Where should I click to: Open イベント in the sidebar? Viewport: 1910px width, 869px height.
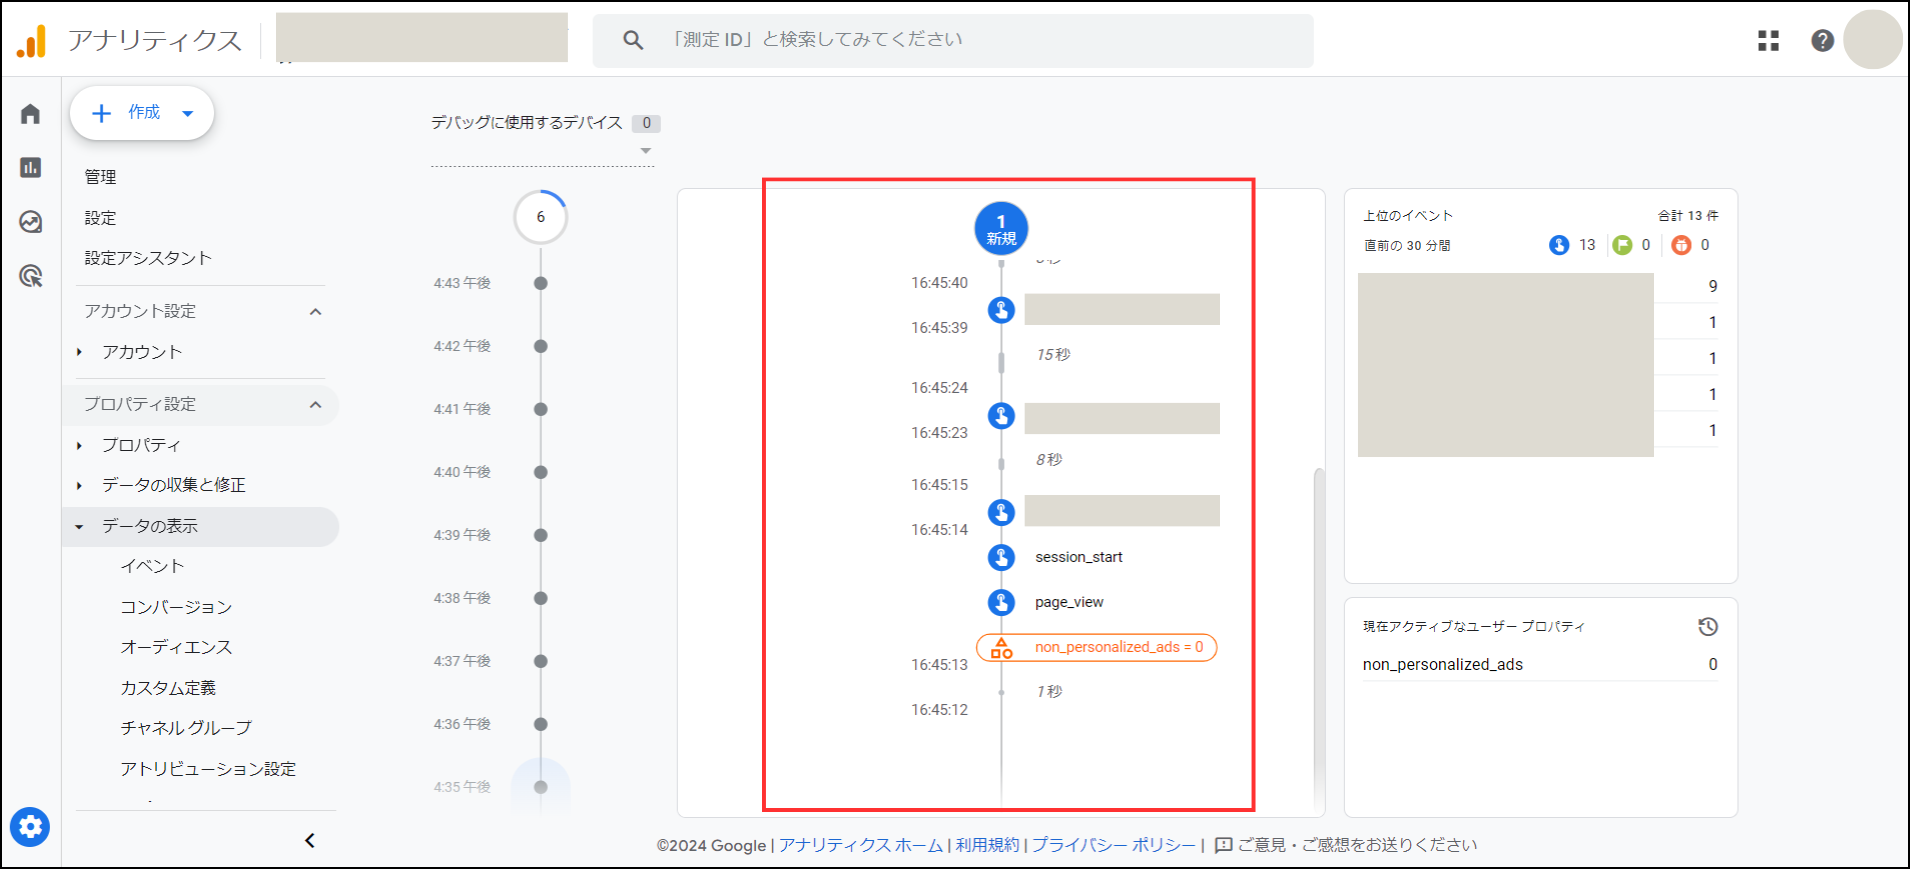point(152,566)
